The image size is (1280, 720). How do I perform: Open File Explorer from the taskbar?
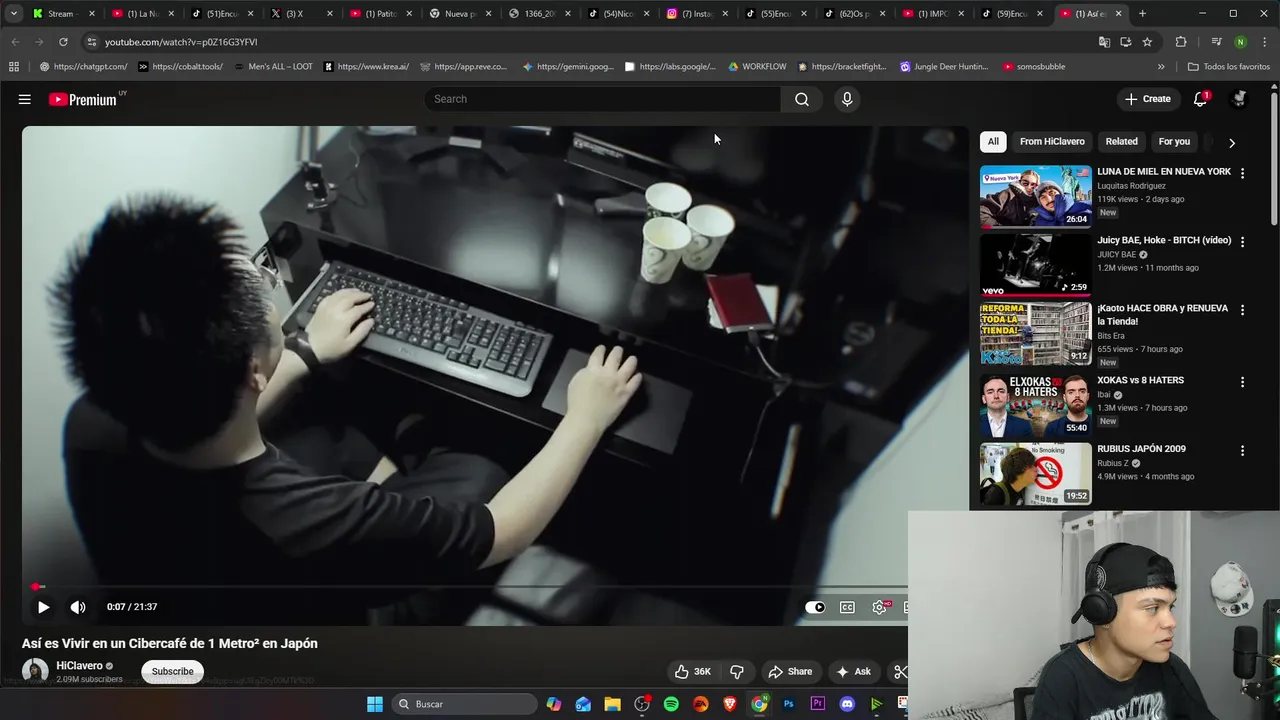tap(612, 704)
